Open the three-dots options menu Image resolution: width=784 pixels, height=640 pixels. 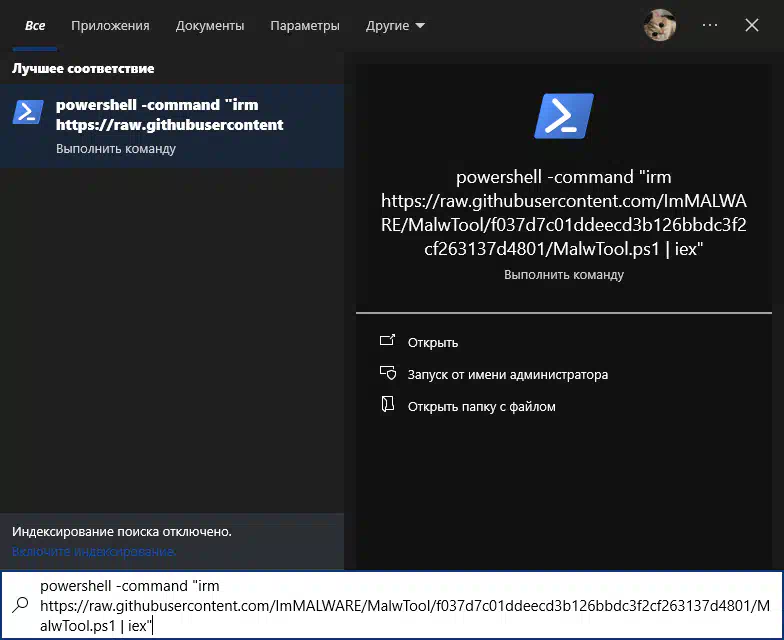coord(710,25)
